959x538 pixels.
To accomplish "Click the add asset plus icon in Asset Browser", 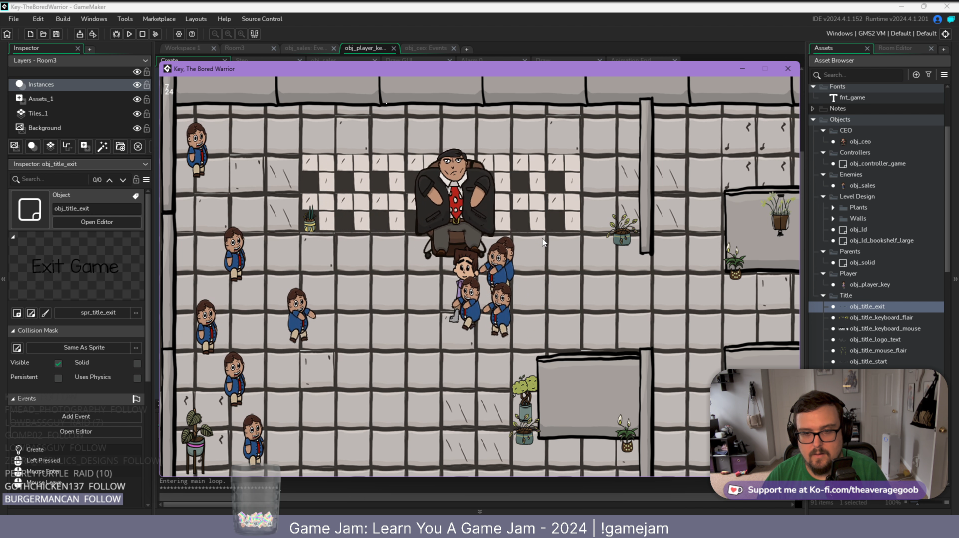I will click(916, 75).
